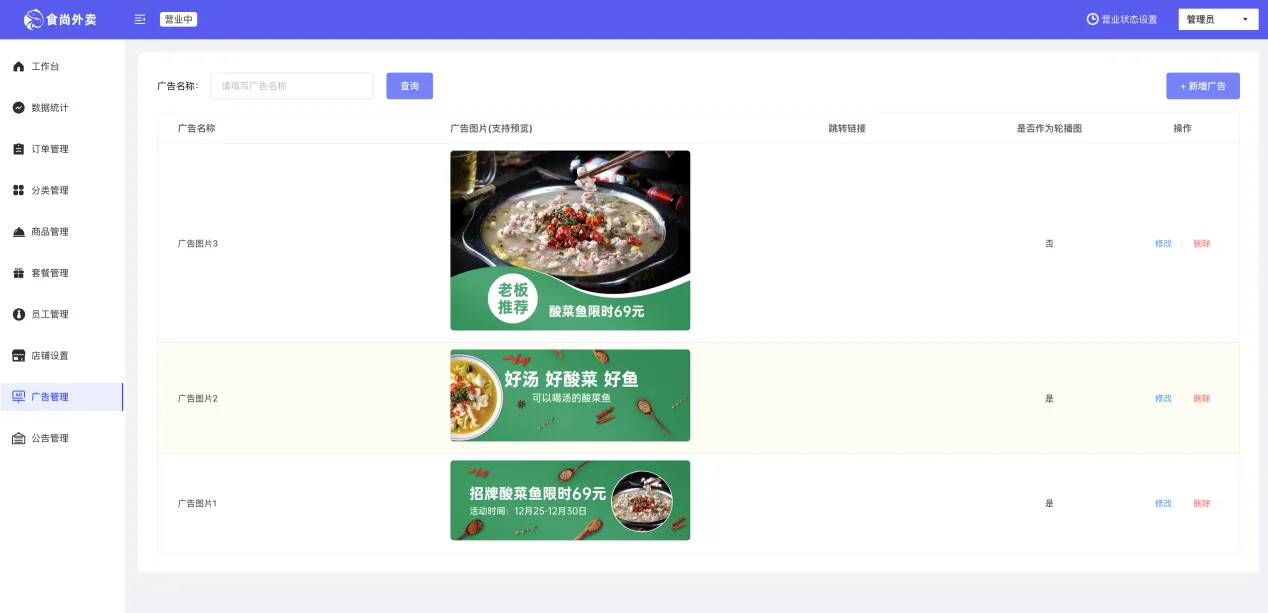Click the 工作台 home icon
This screenshot has height=613, width=1268.
(18, 66)
